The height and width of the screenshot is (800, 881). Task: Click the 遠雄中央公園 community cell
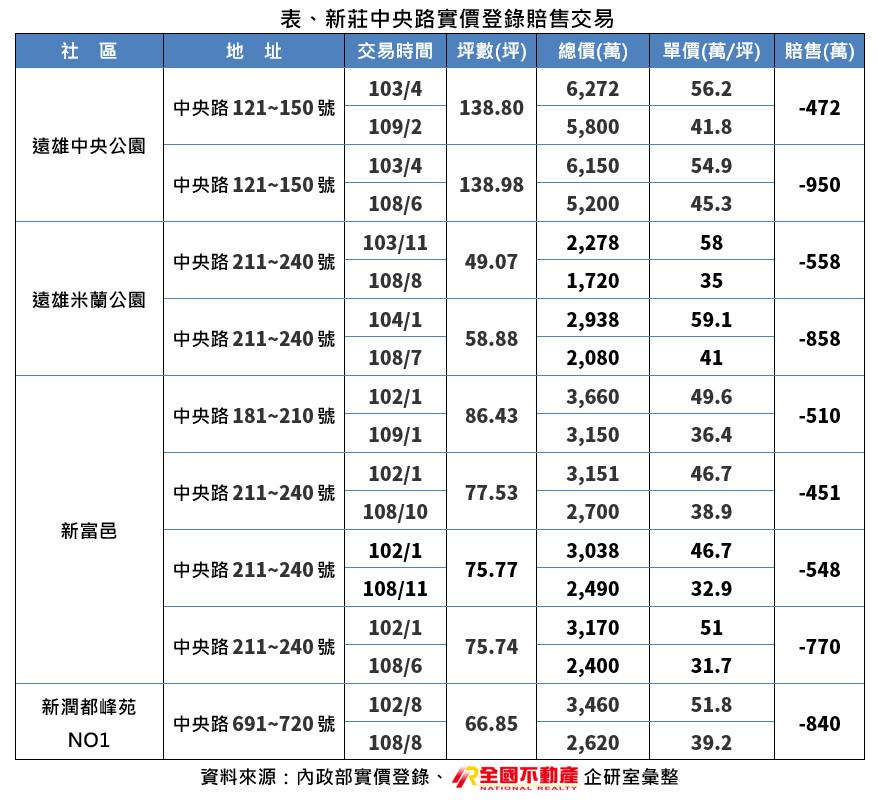(89, 146)
